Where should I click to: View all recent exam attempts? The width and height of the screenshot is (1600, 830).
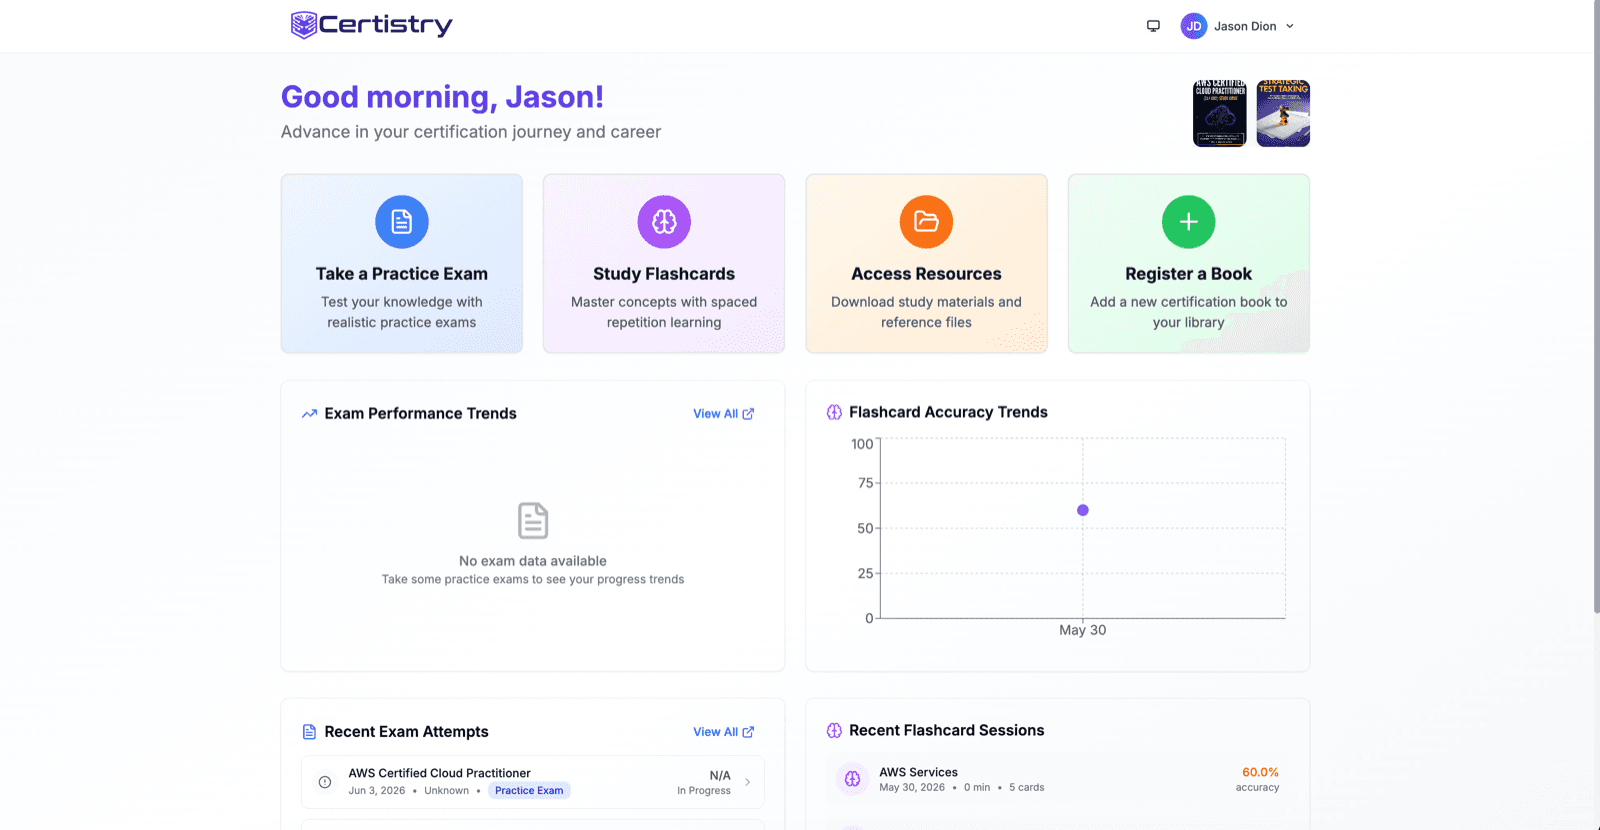(723, 732)
